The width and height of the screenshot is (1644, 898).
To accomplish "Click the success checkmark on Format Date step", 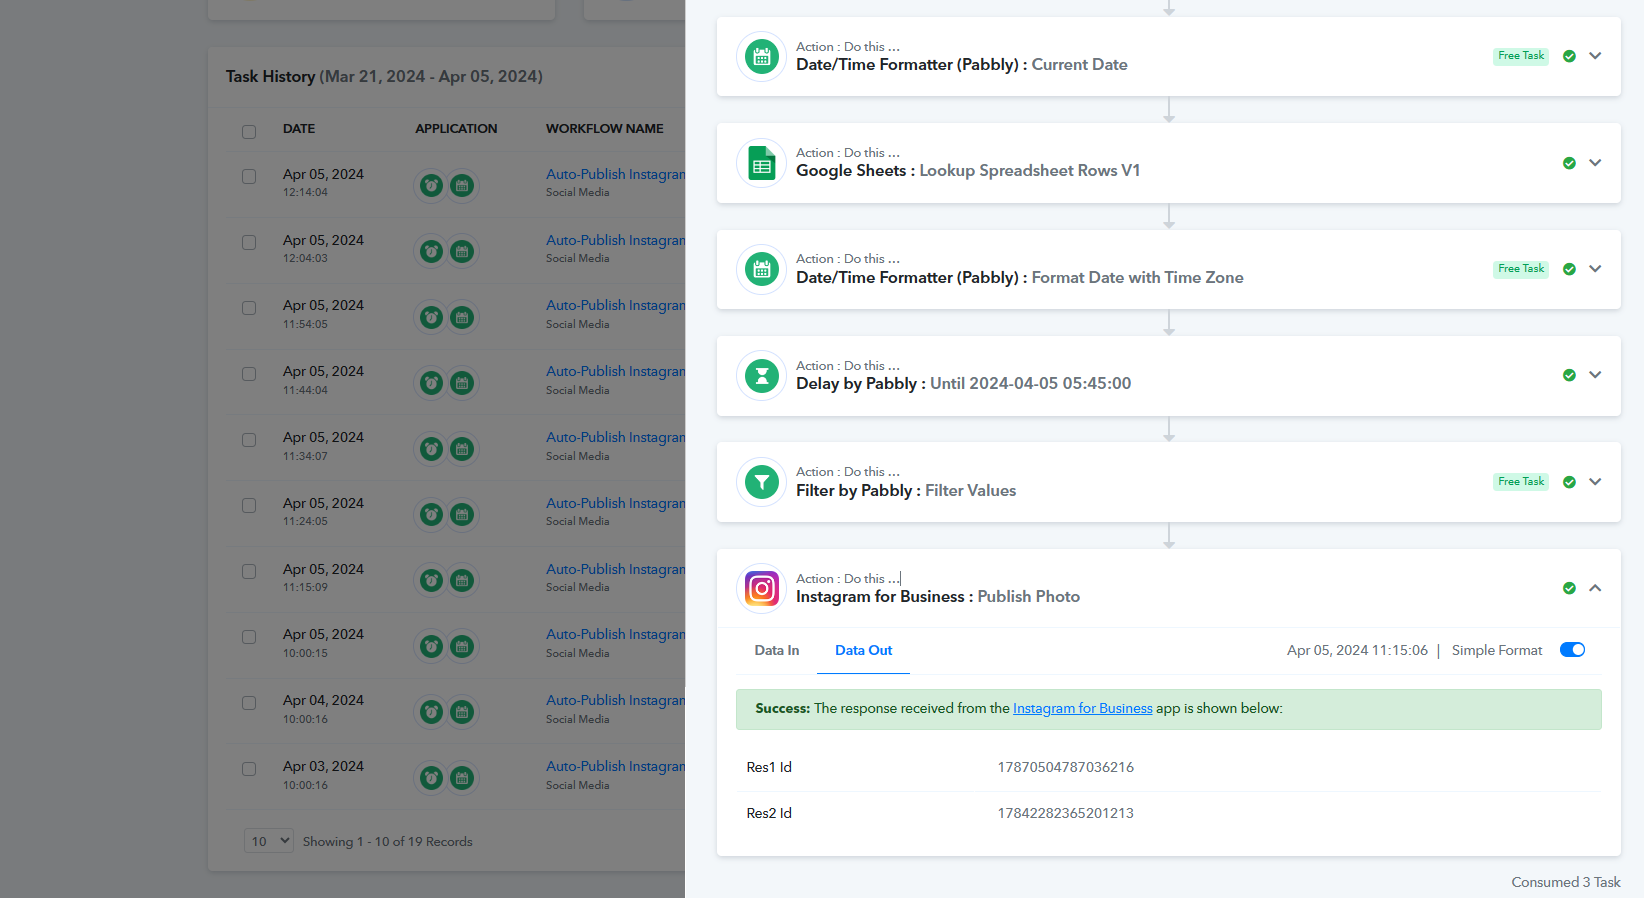I will click(1569, 269).
